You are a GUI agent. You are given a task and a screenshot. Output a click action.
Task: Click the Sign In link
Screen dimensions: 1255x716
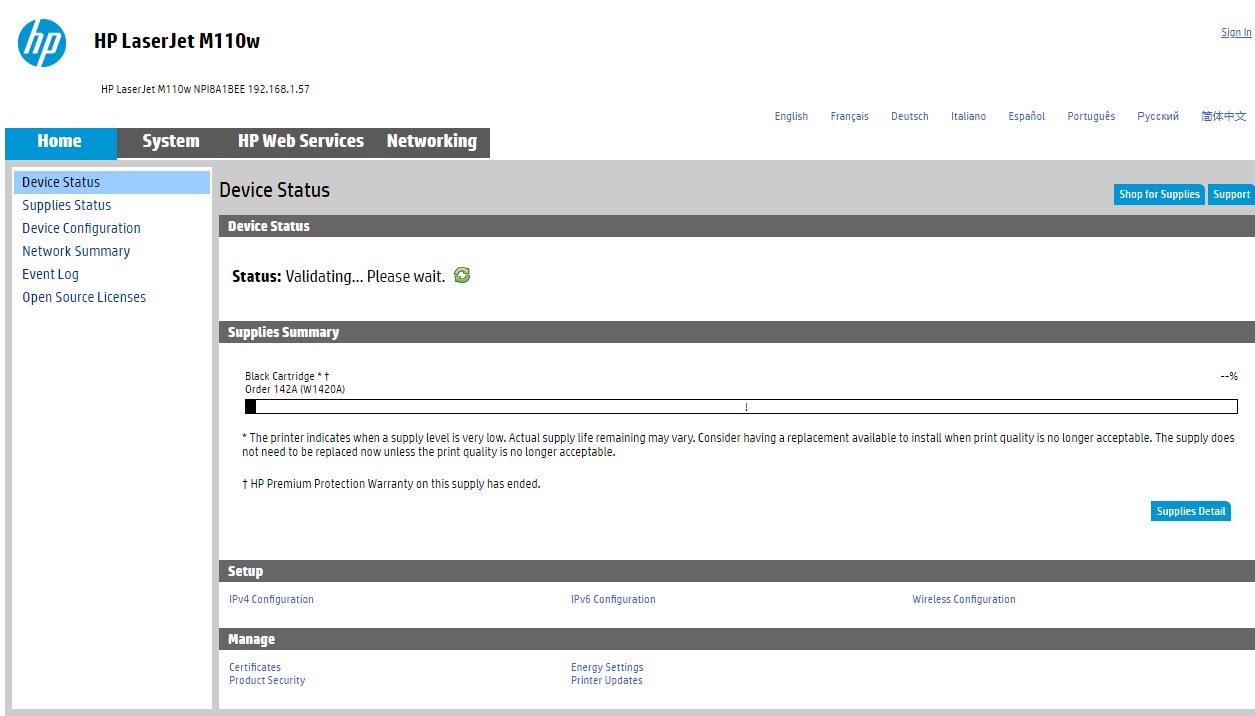pos(1236,33)
